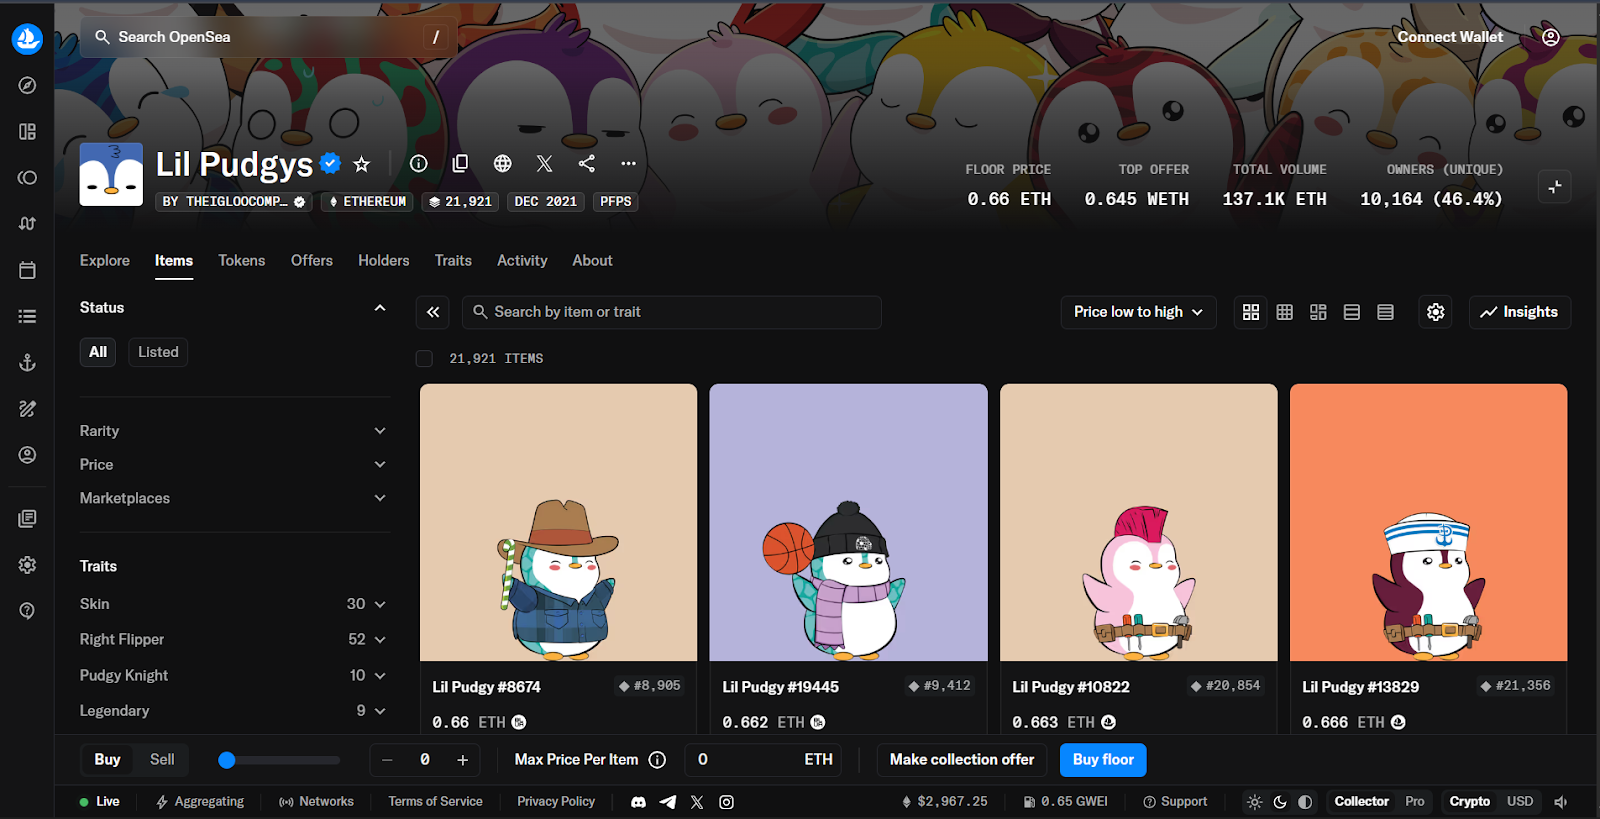
Task: Expand the Rarity filter section
Action: click(232, 431)
